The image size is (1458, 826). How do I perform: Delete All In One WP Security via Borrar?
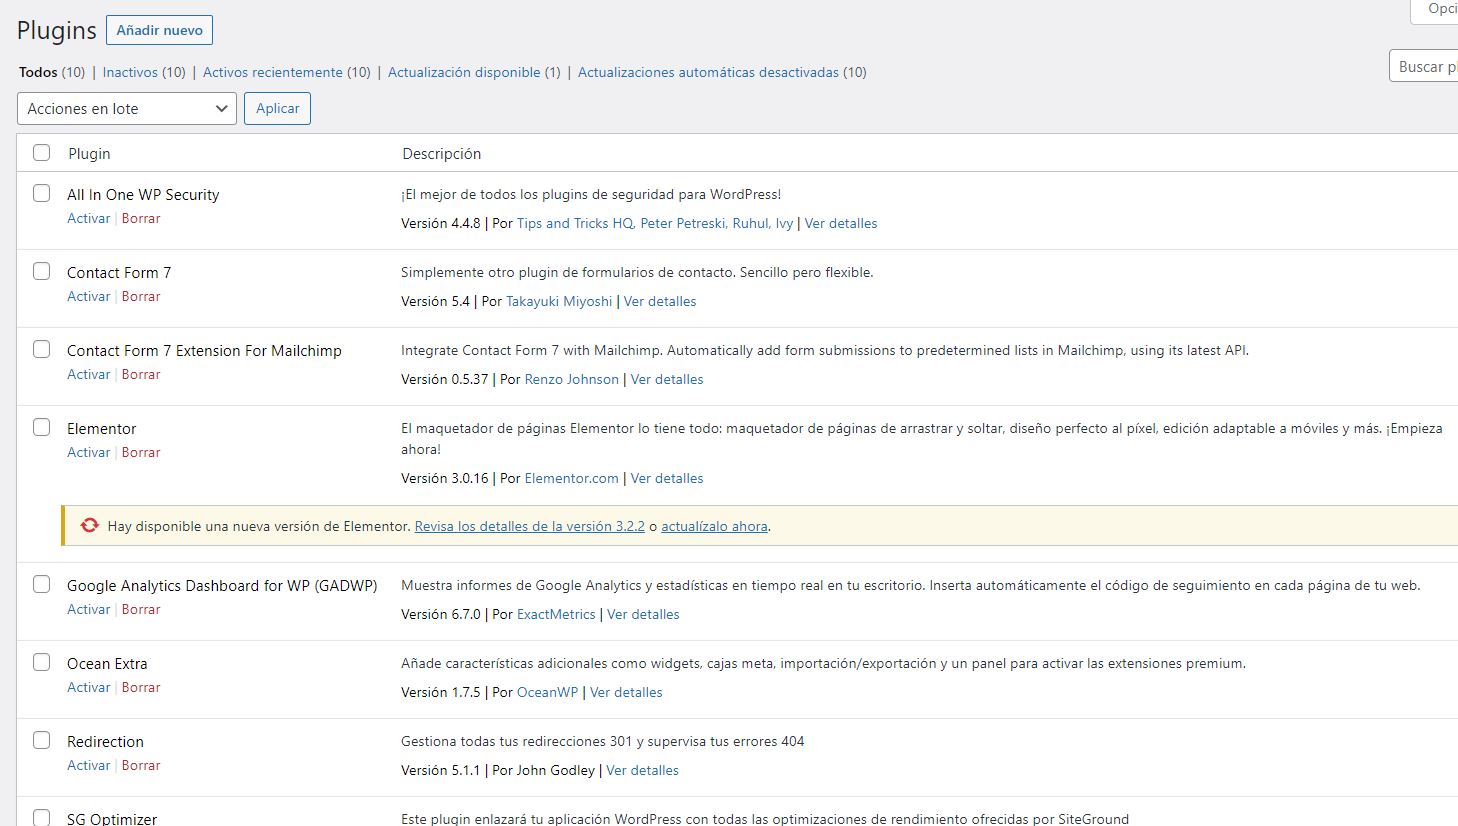(x=141, y=218)
